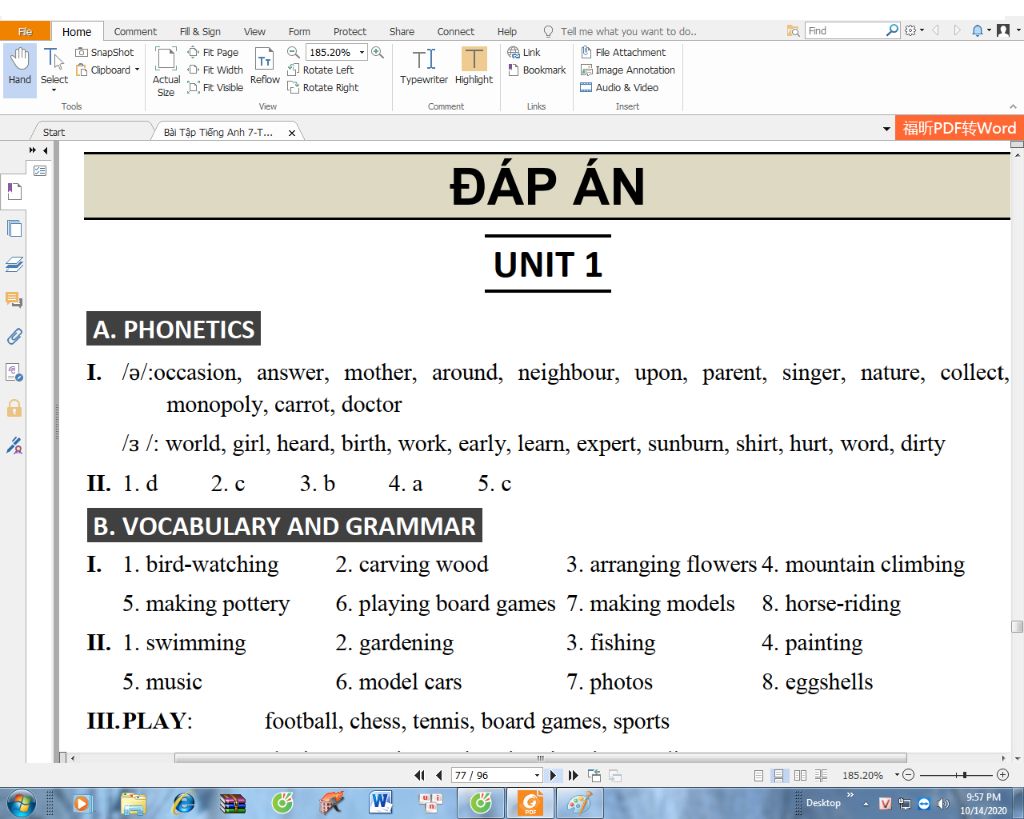This screenshot has width=1024, height=819.
Task: Switch to the View ribbon tab
Action: pyautogui.click(x=254, y=31)
